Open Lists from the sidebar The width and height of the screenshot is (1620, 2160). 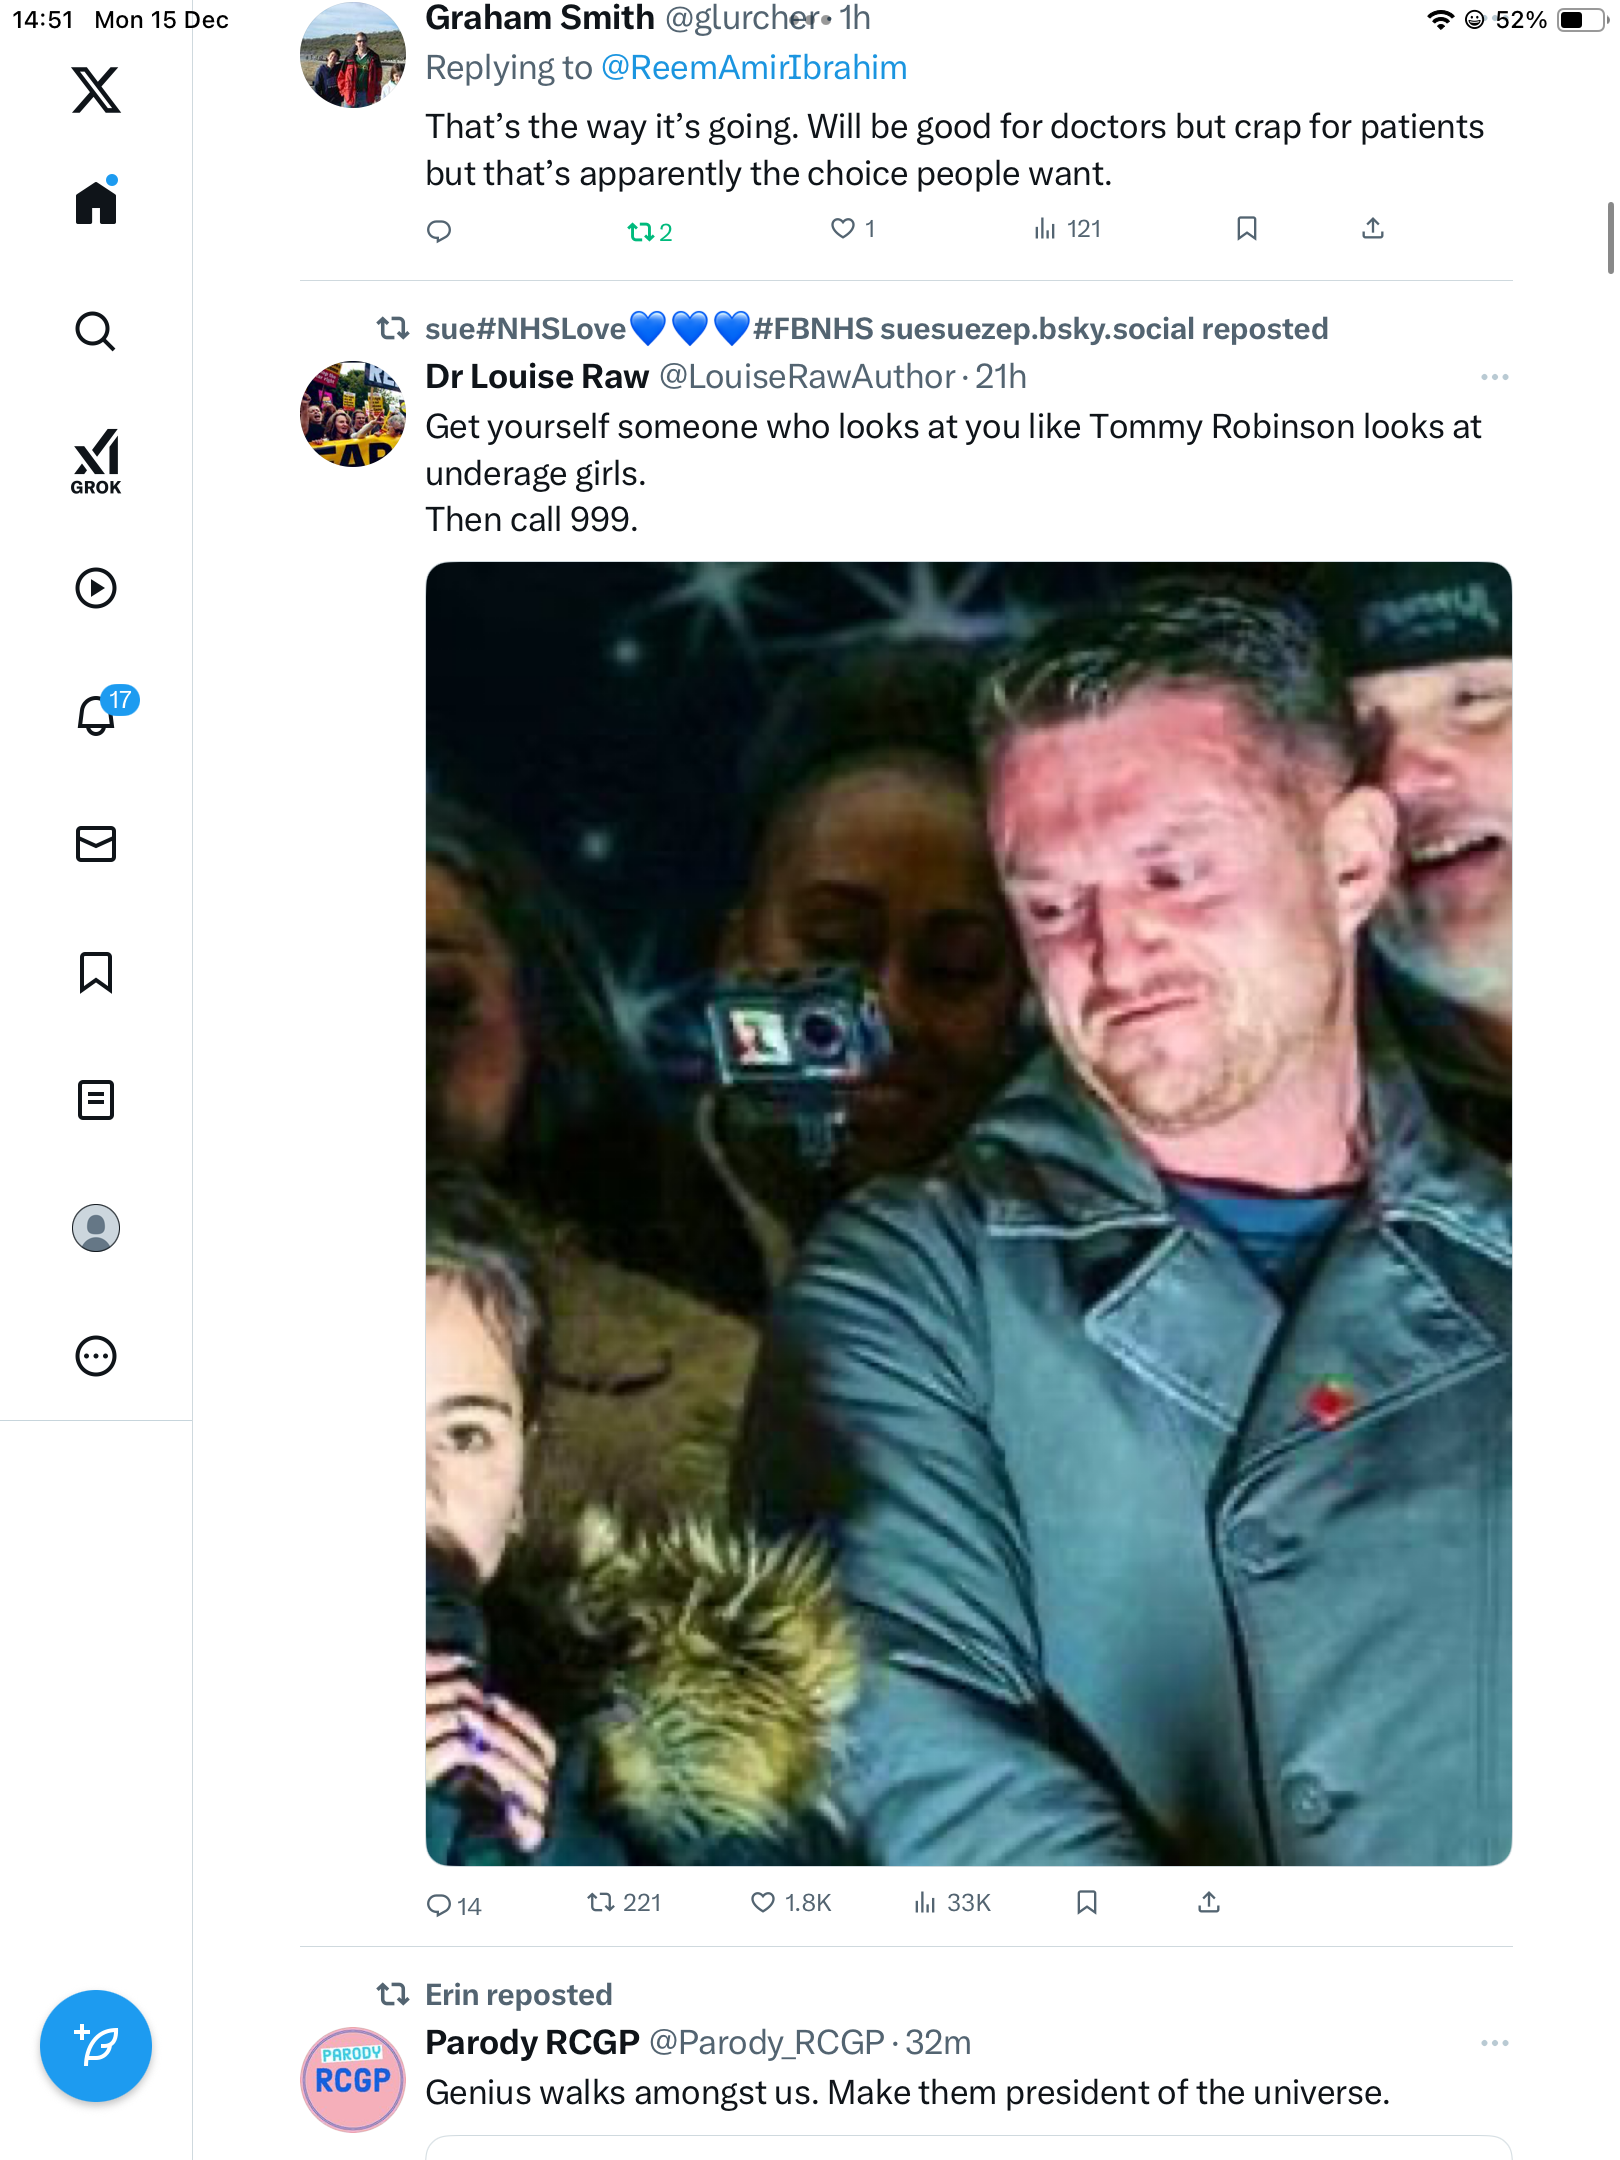pyautogui.click(x=96, y=1100)
